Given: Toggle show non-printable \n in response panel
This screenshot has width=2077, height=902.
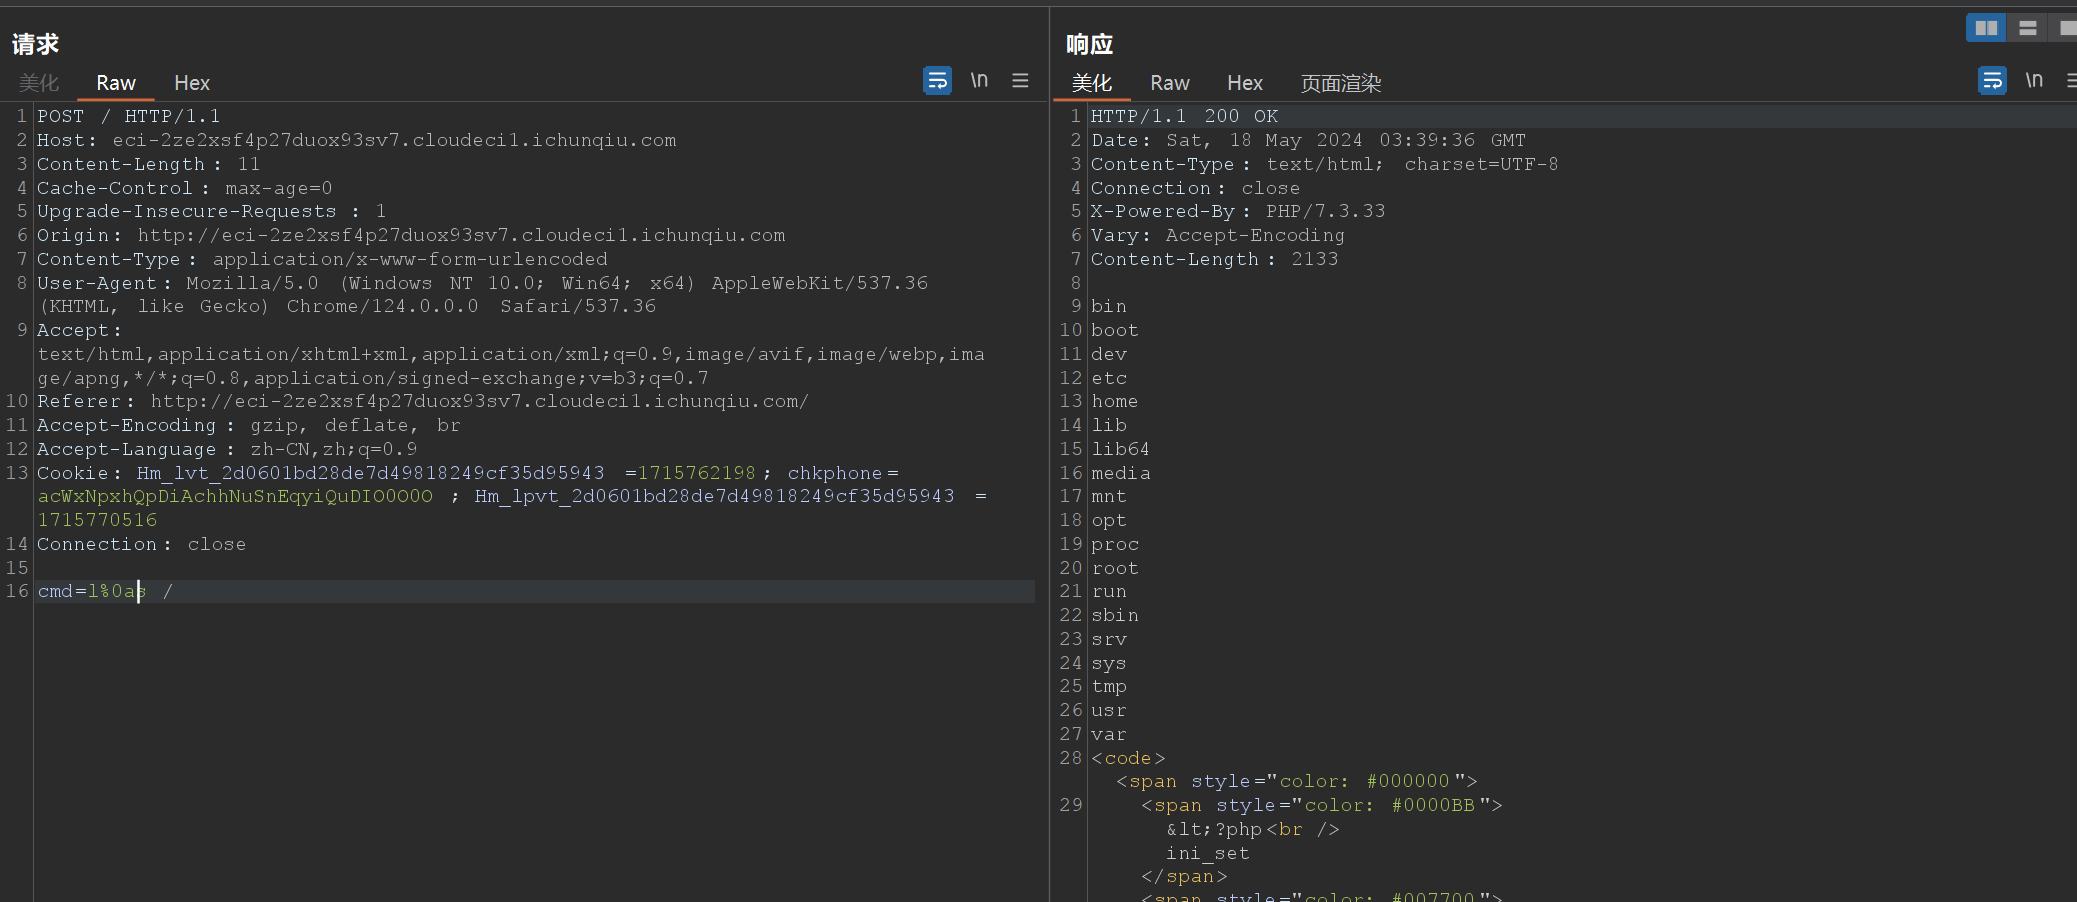Looking at the screenshot, I should (x=2034, y=80).
